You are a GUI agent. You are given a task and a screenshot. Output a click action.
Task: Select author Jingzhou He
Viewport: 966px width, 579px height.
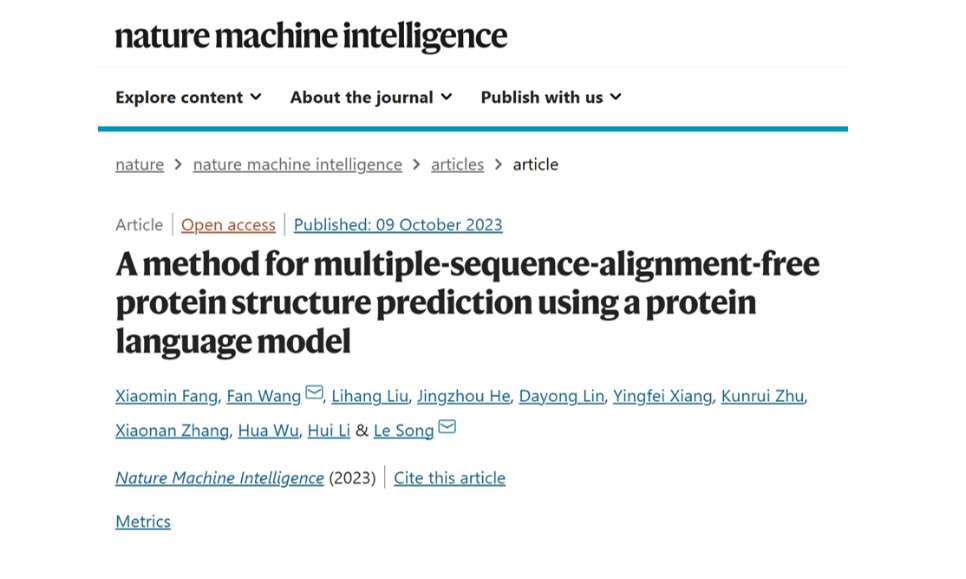pos(463,396)
